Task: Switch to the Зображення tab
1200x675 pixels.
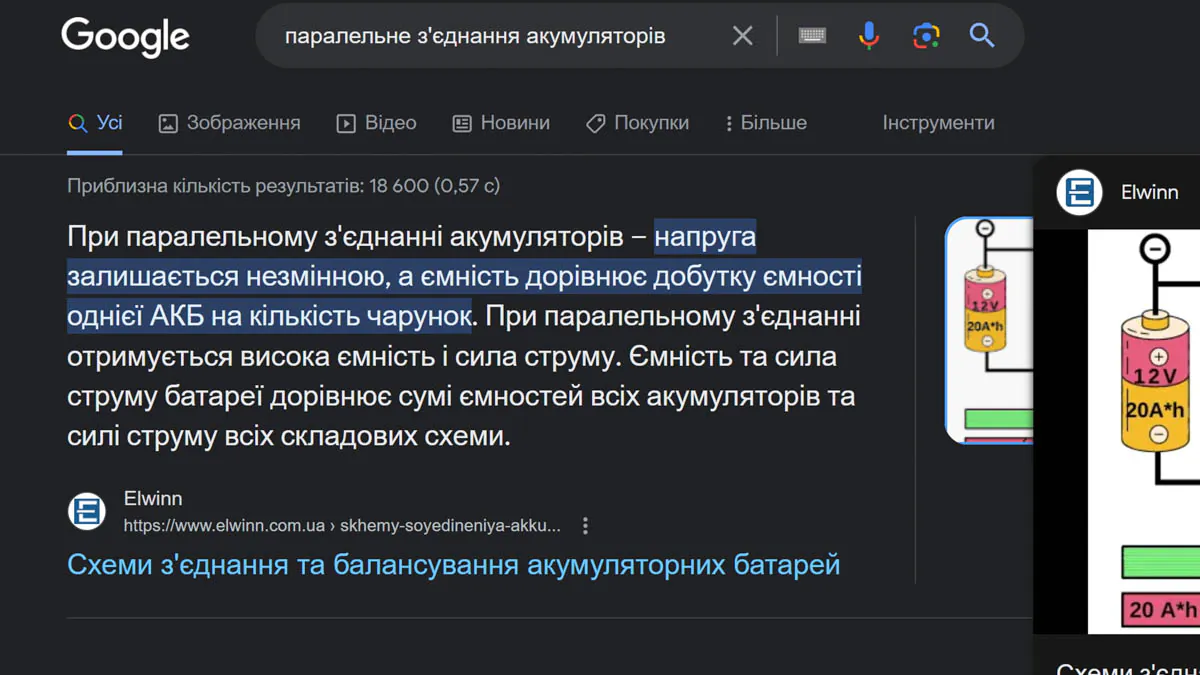Action: (x=229, y=123)
